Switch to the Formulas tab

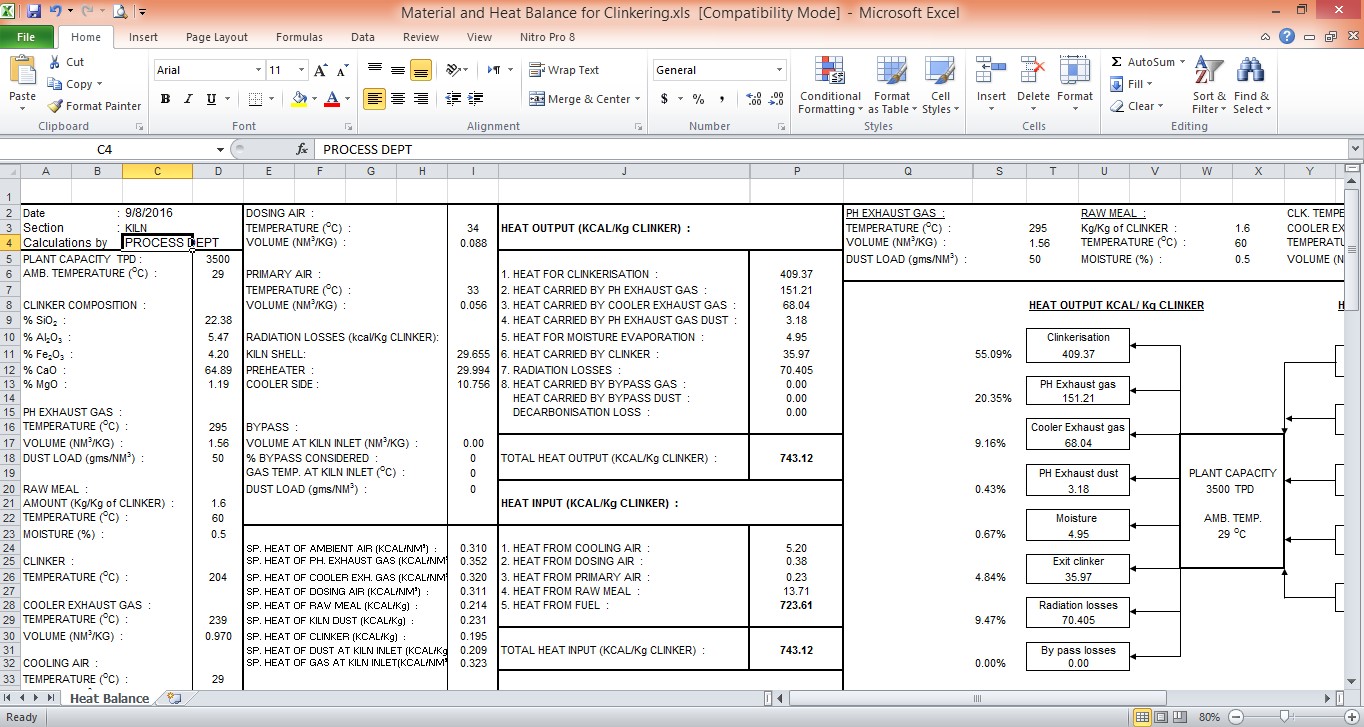[299, 37]
